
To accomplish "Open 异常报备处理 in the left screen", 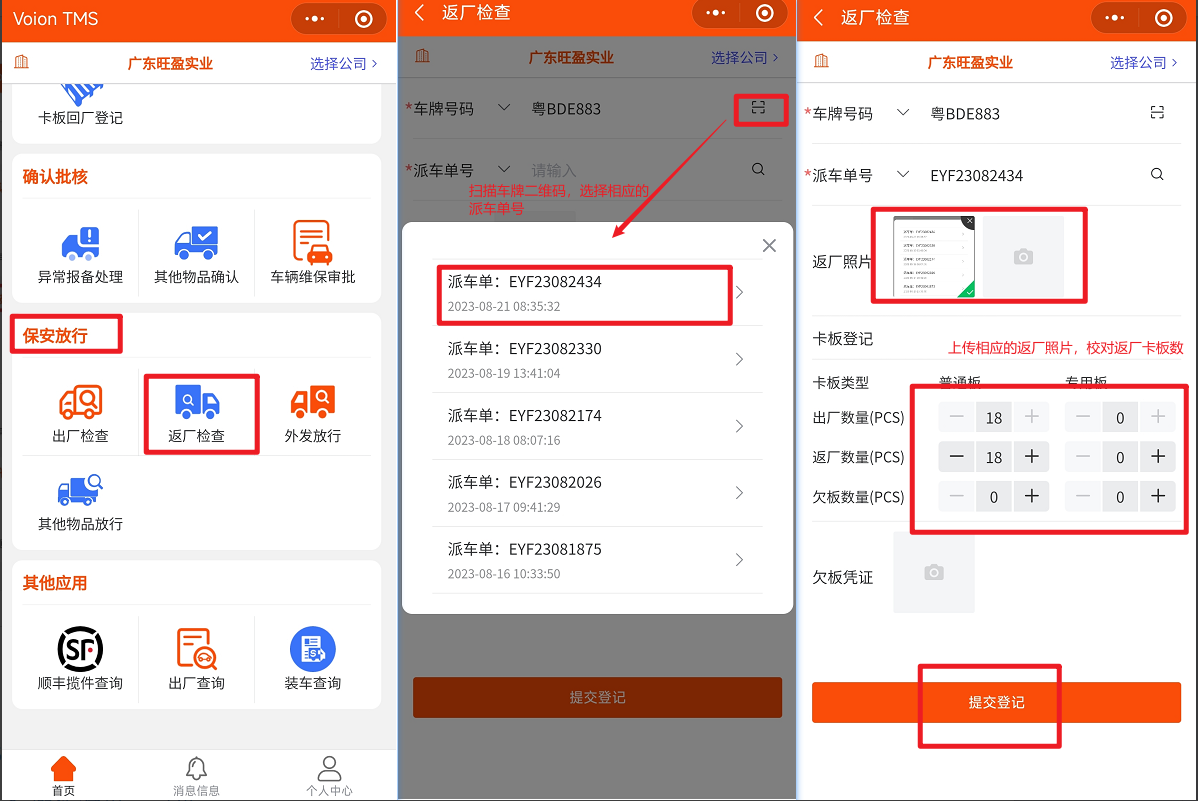I will click(x=80, y=255).
